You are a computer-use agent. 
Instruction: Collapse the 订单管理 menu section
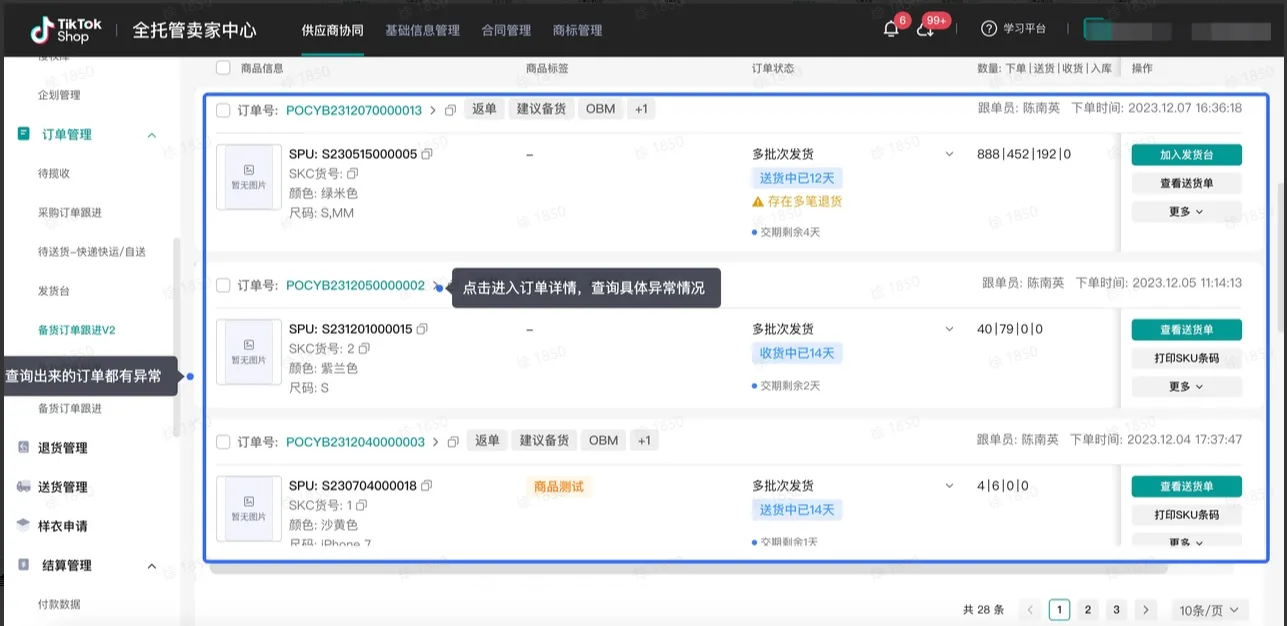click(152, 135)
